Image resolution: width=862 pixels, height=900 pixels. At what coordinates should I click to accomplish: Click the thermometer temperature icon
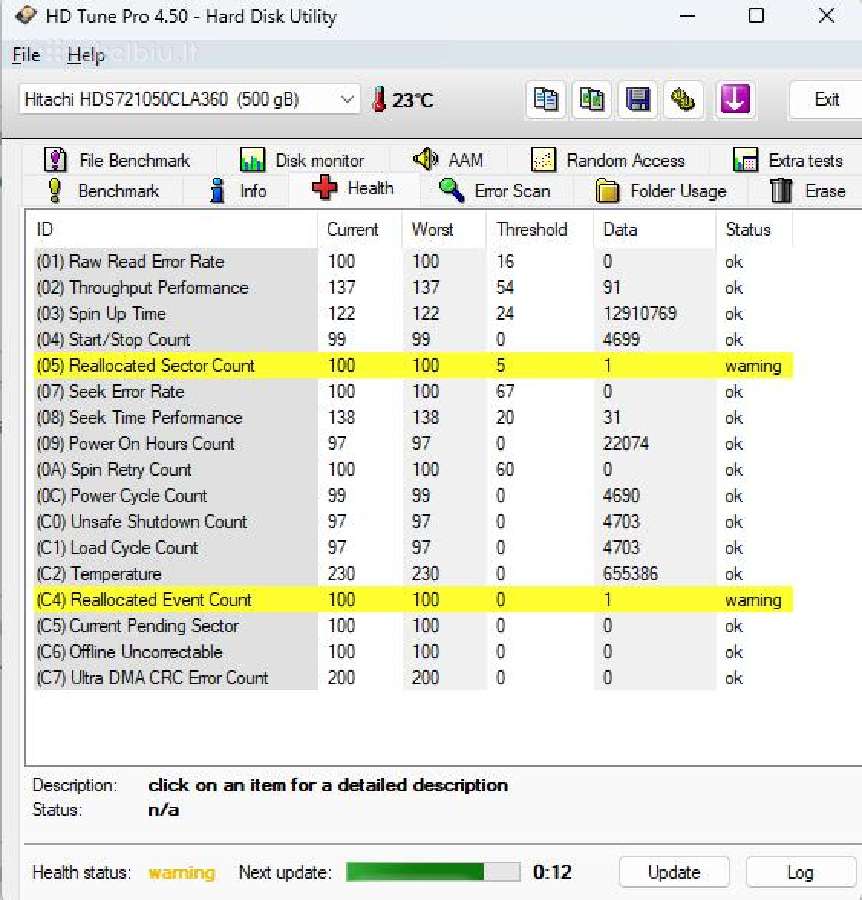379,100
